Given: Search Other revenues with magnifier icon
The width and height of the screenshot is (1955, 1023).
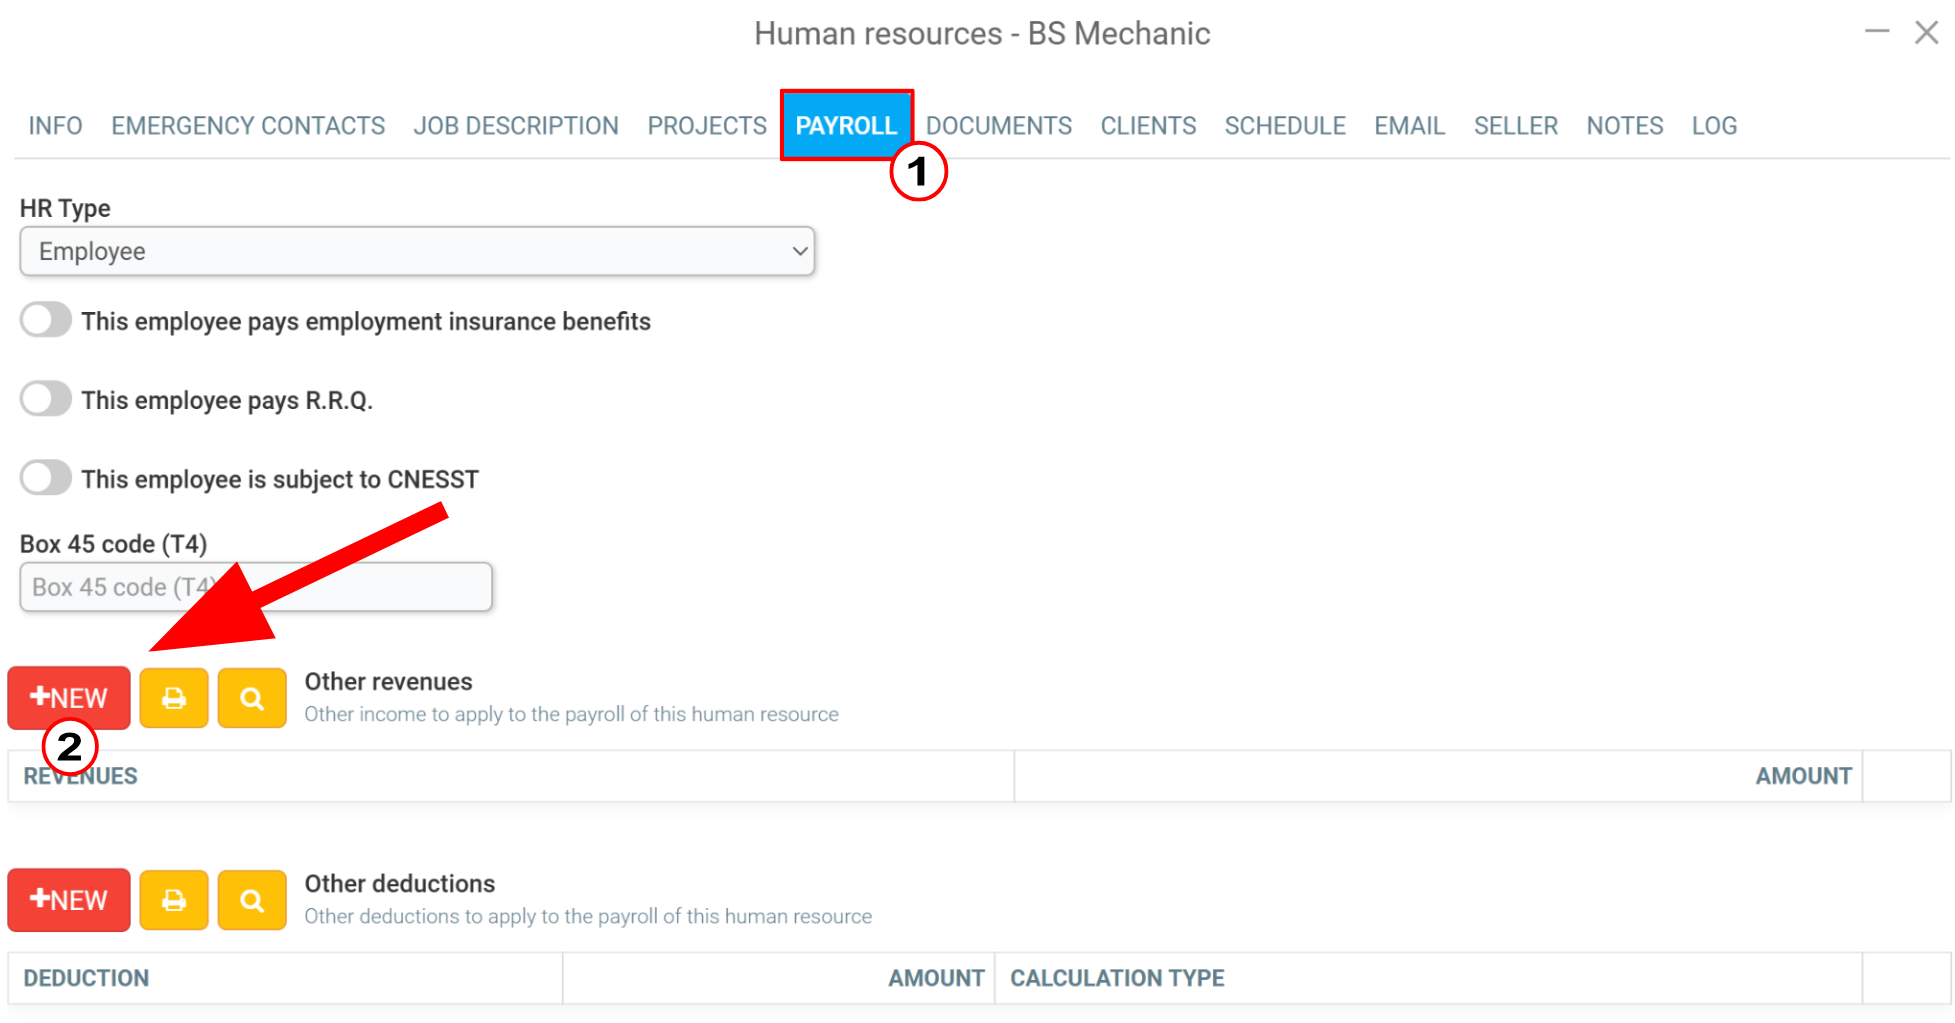Looking at the screenshot, I should [x=252, y=698].
